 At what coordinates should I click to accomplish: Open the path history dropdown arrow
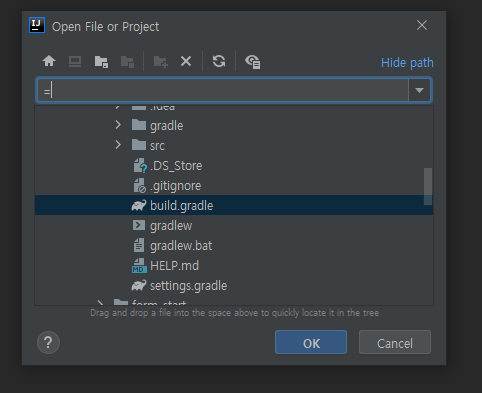pos(419,90)
